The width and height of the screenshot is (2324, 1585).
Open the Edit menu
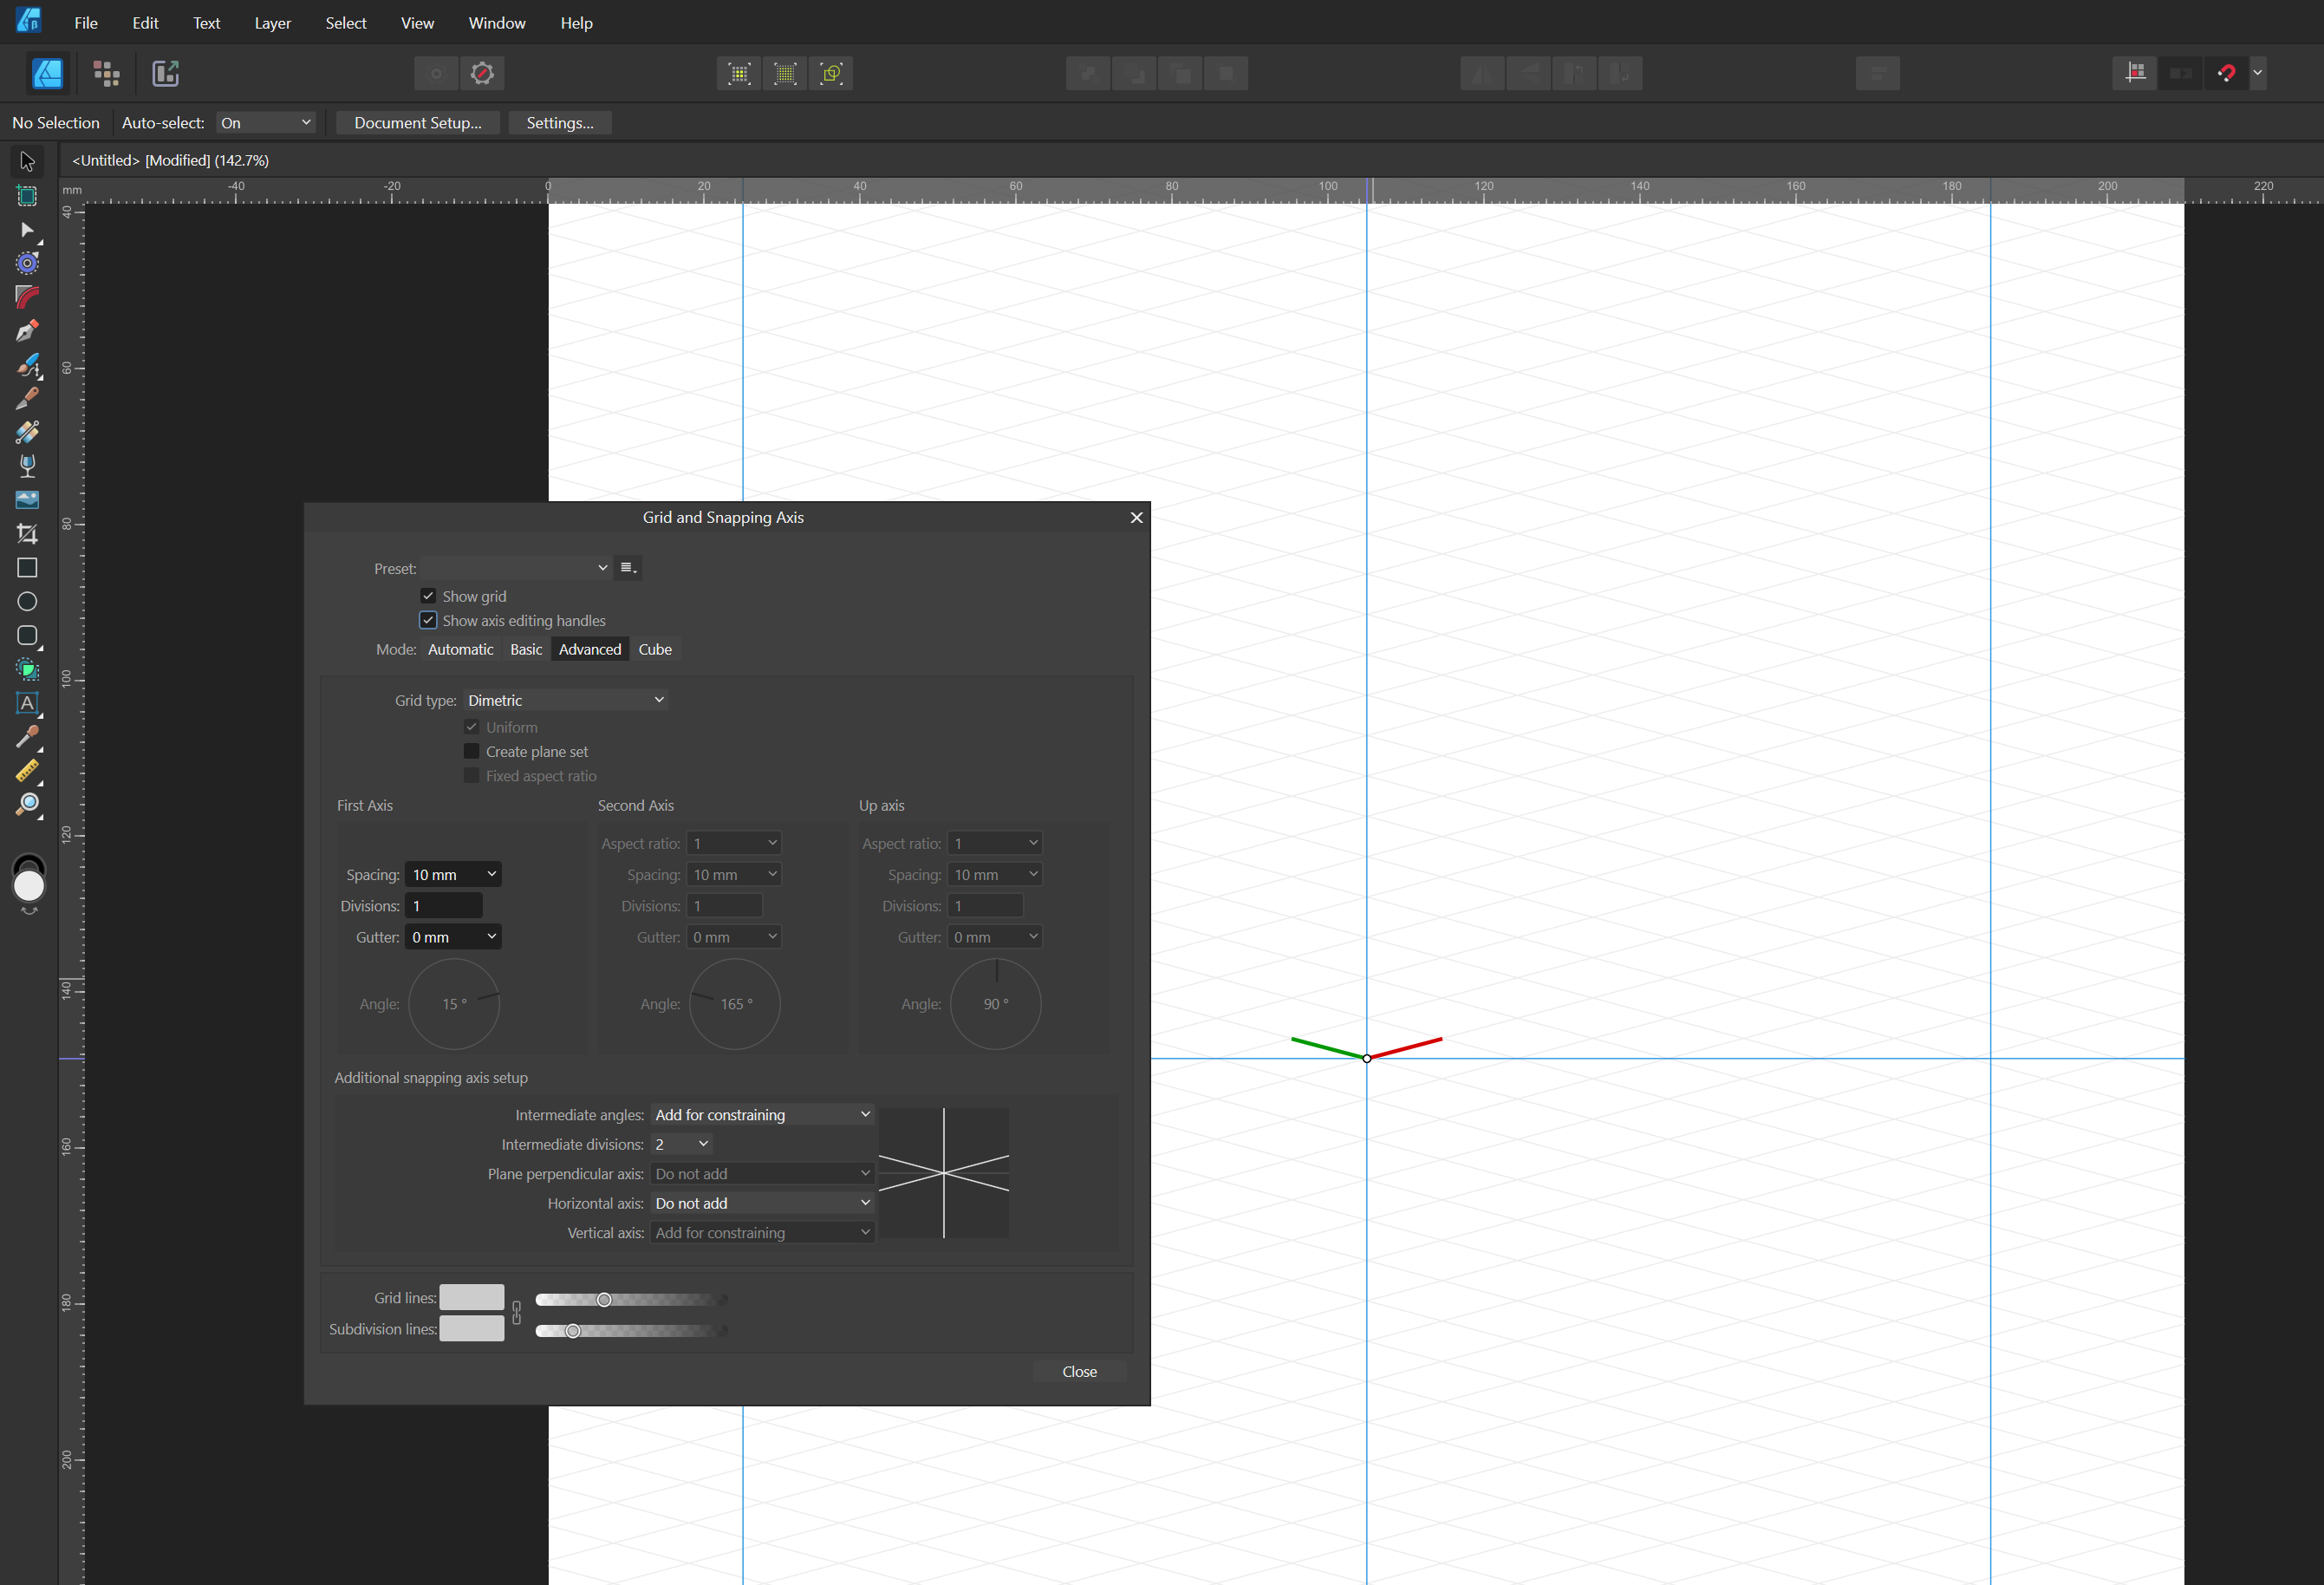point(145,22)
